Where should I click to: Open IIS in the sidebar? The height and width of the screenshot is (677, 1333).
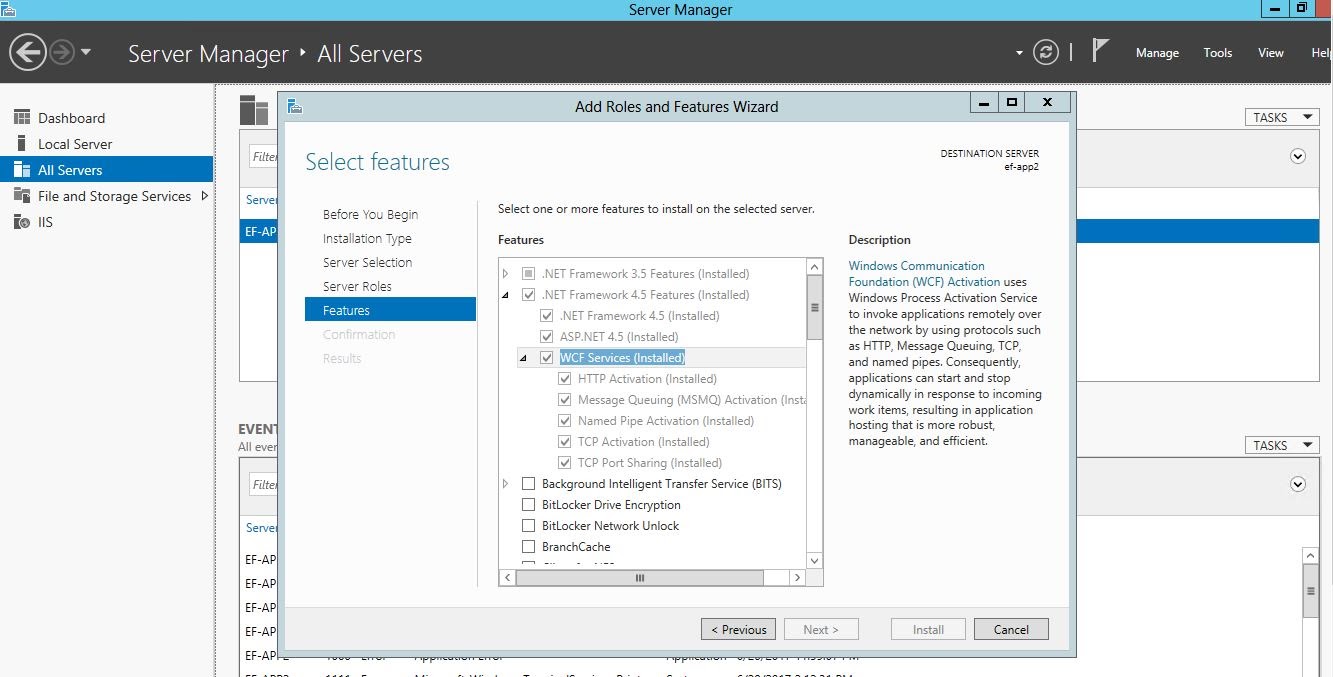click(45, 222)
